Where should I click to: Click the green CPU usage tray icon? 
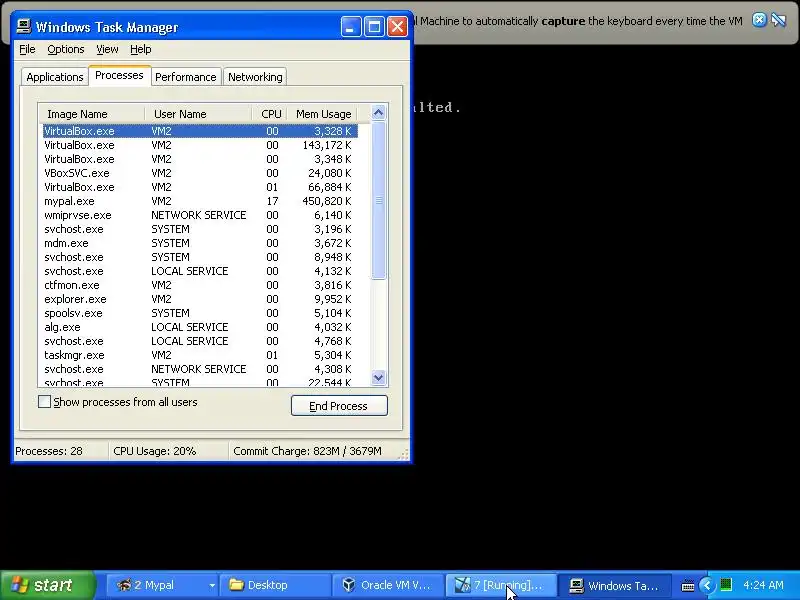point(726,584)
